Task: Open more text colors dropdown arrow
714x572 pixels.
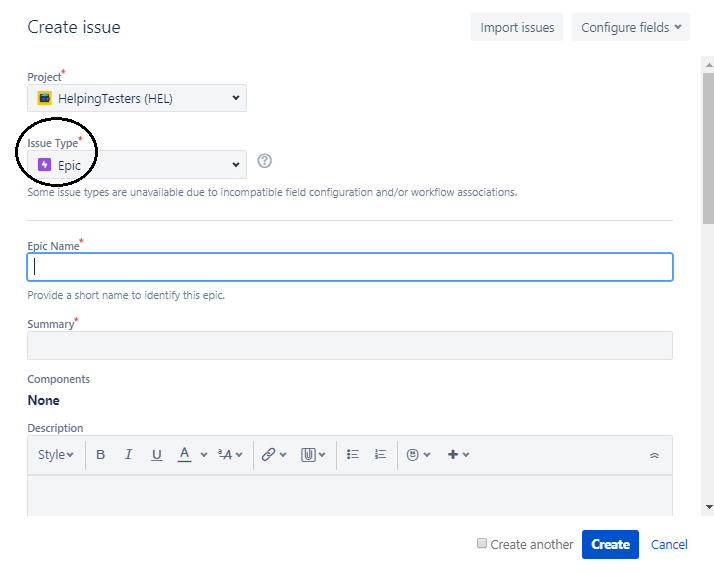Action: (x=204, y=455)
